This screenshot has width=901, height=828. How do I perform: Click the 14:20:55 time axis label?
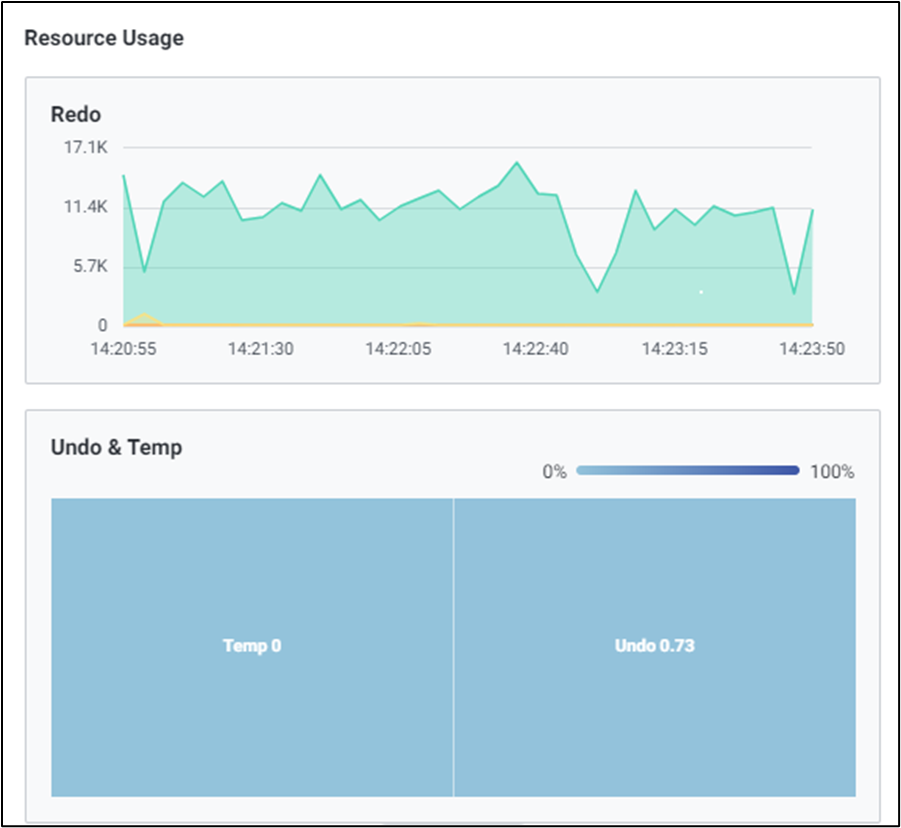(x=124, y=349)
